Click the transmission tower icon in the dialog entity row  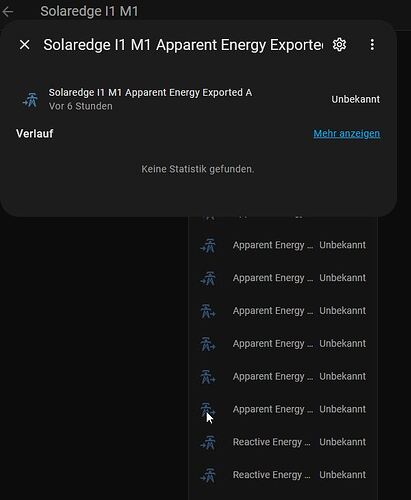pyautogui.click(x=30, y=100)
